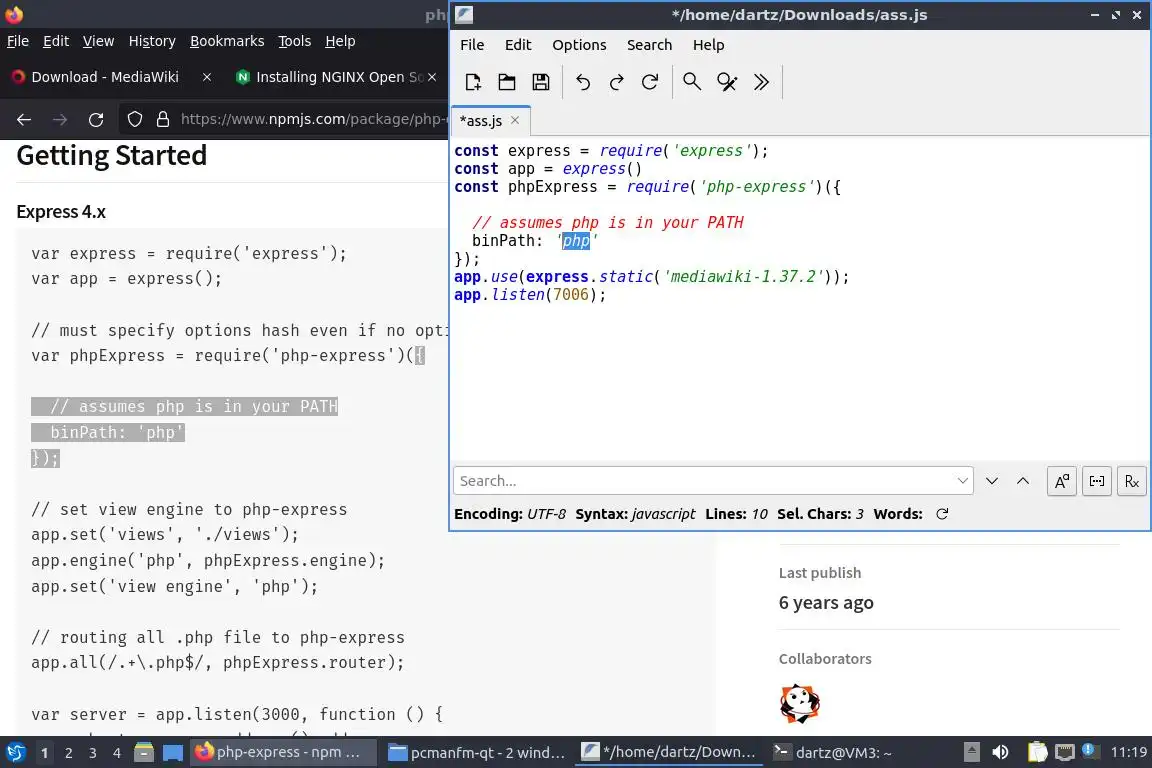Close the ass.js tab
This screenshot has height=768, width=1152.
515,120
